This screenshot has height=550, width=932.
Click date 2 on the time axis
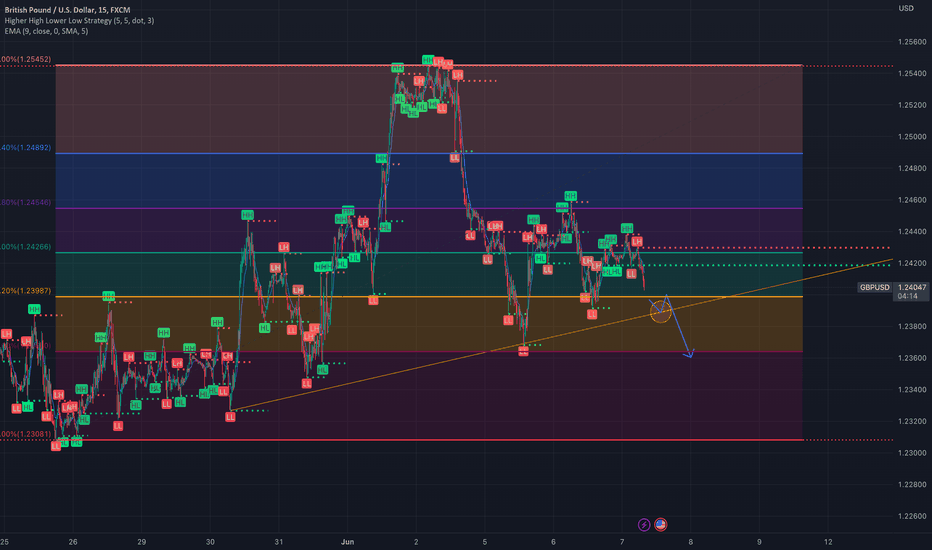416,542
